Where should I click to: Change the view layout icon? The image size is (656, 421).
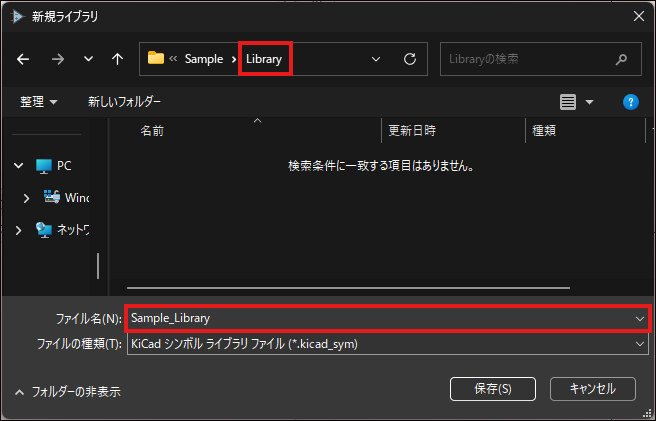[x=568, y=102]
